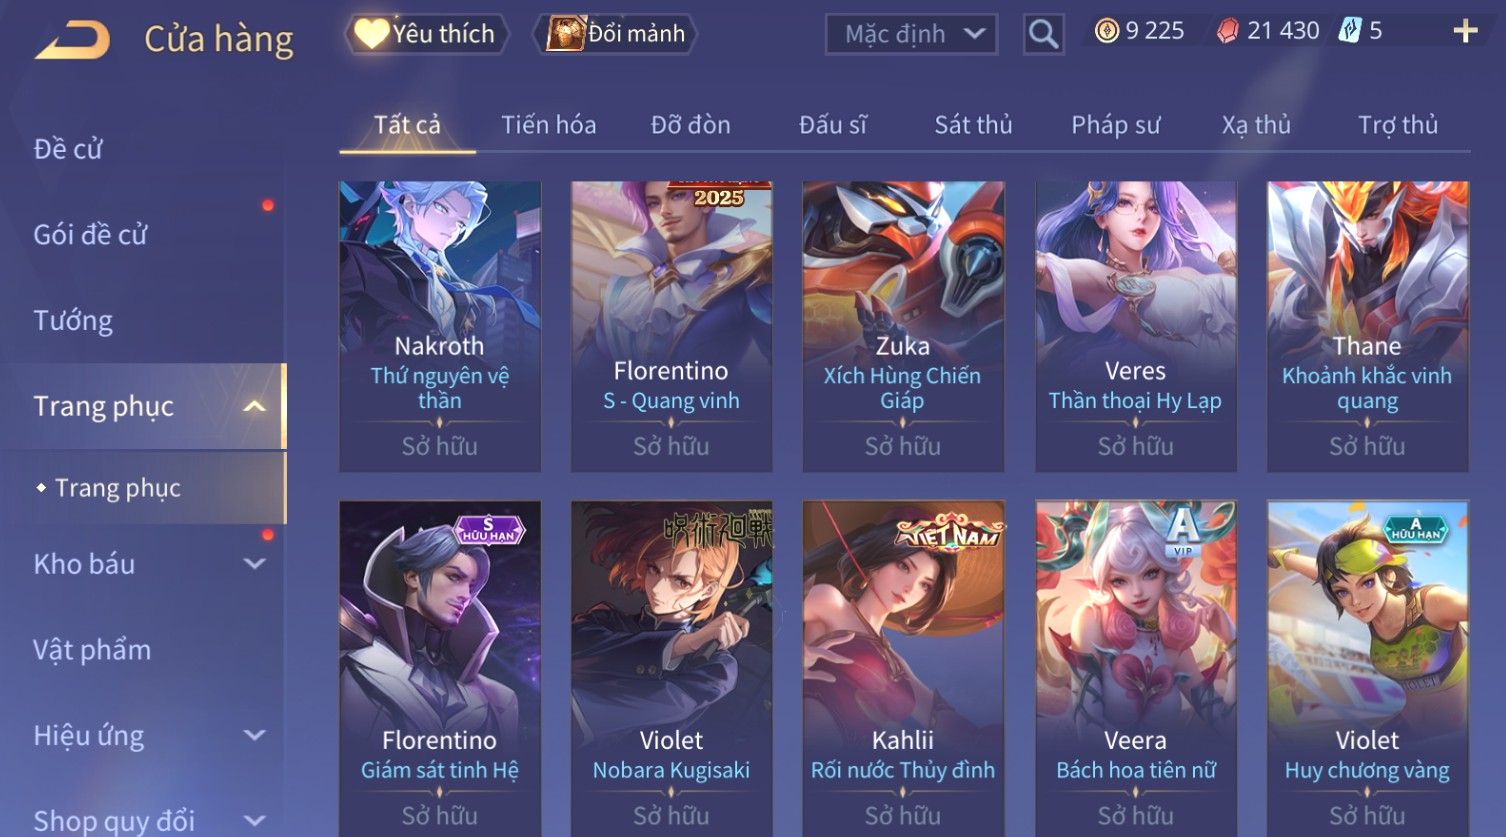Open Tướng in the sidebar
Screen dimensions: 1506x837
pyautogui.click(x=73, y=321)
